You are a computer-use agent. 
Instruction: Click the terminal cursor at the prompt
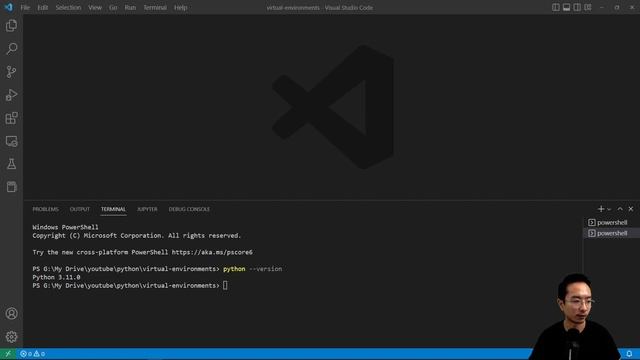(x=225, y=285)
